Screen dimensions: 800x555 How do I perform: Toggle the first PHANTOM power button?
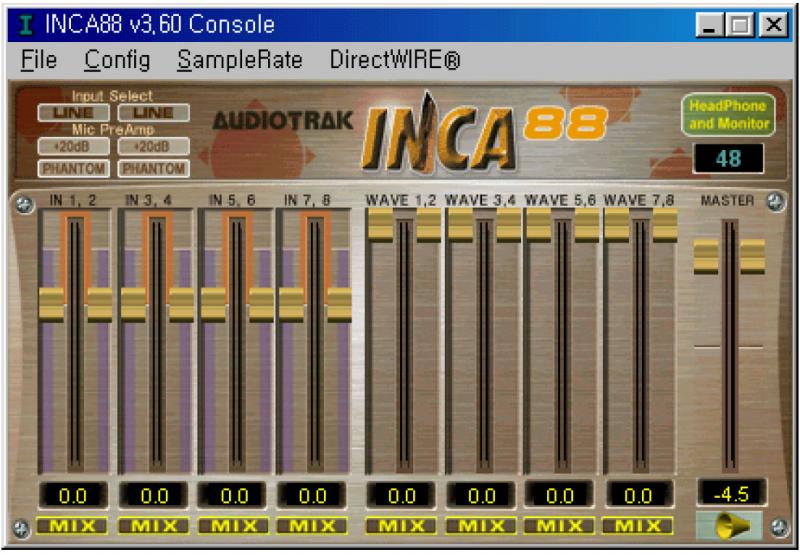(73, 168)
